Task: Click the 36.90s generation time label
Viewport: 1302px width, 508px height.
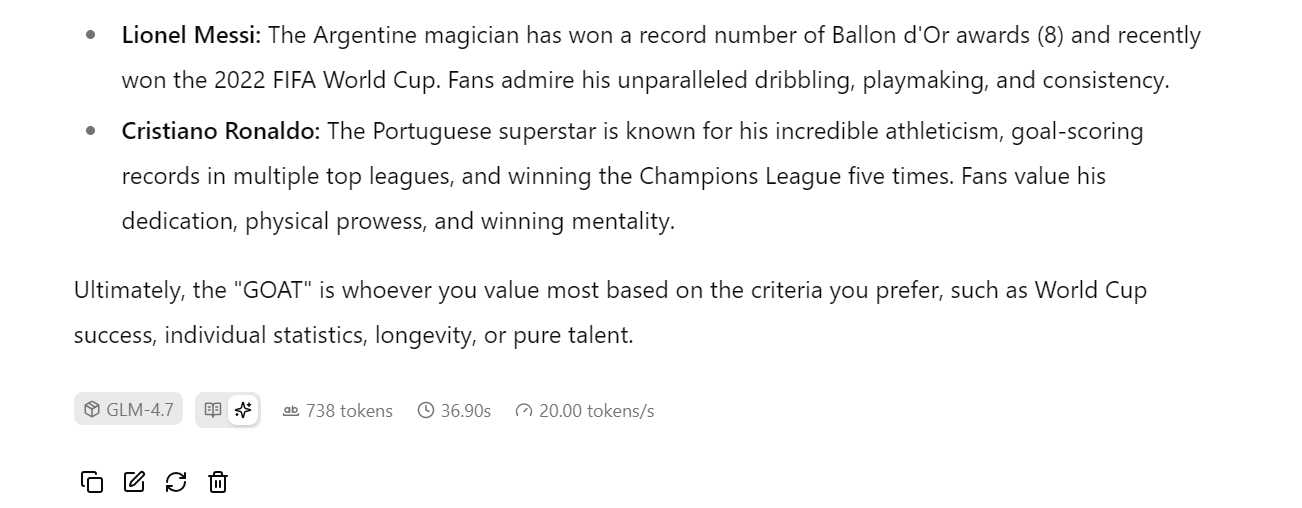Action: (466, 411)
